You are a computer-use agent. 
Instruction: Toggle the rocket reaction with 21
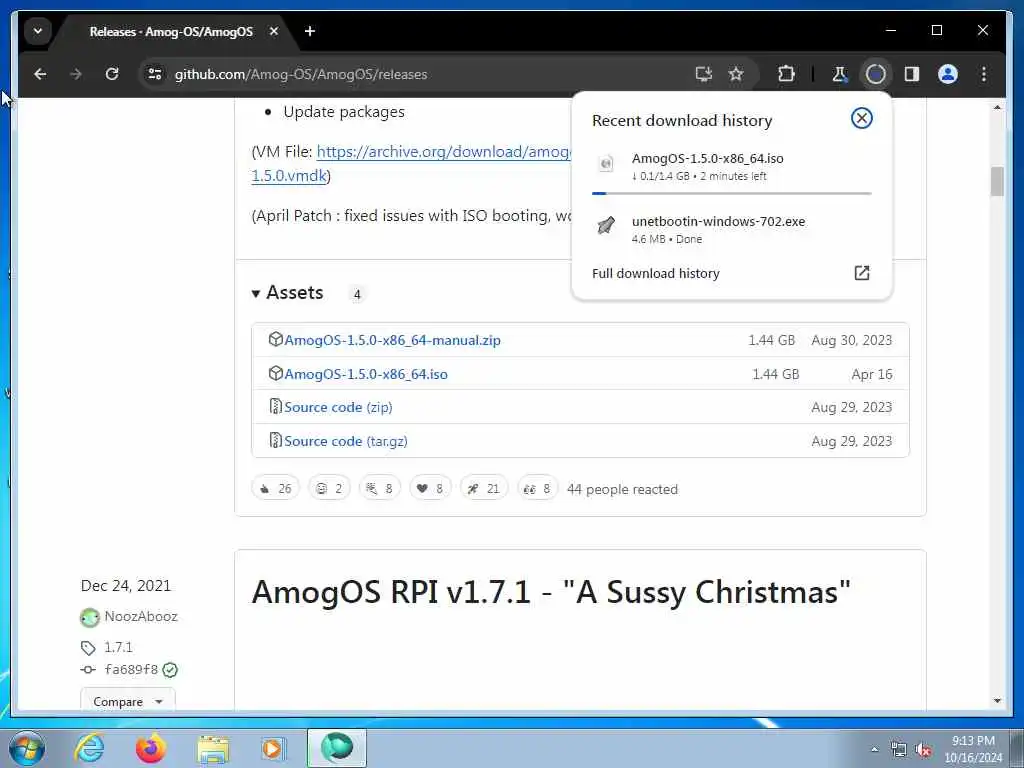(484, 488)
